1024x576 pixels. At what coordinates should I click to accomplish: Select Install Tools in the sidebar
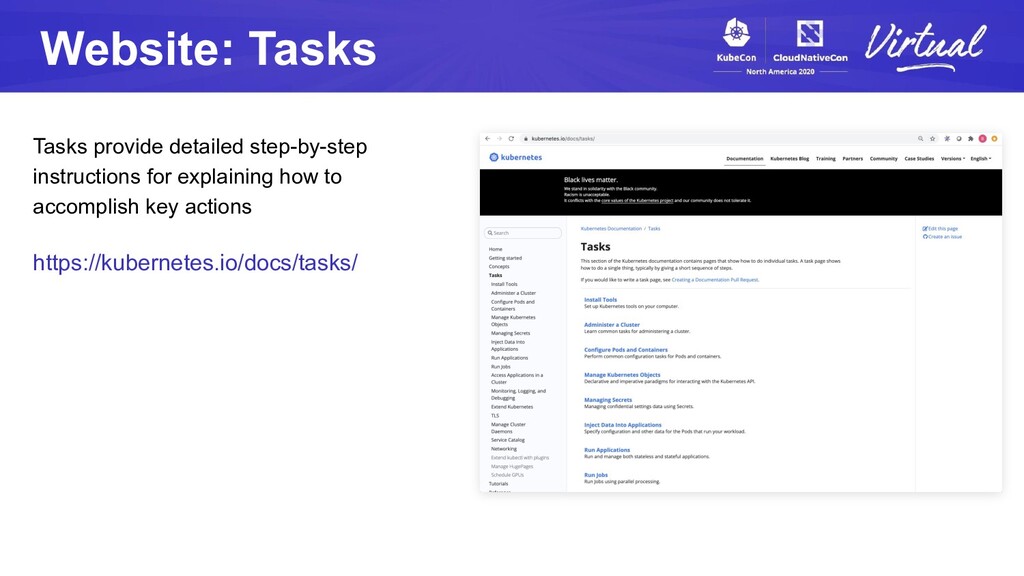click(x=504, y=284)
